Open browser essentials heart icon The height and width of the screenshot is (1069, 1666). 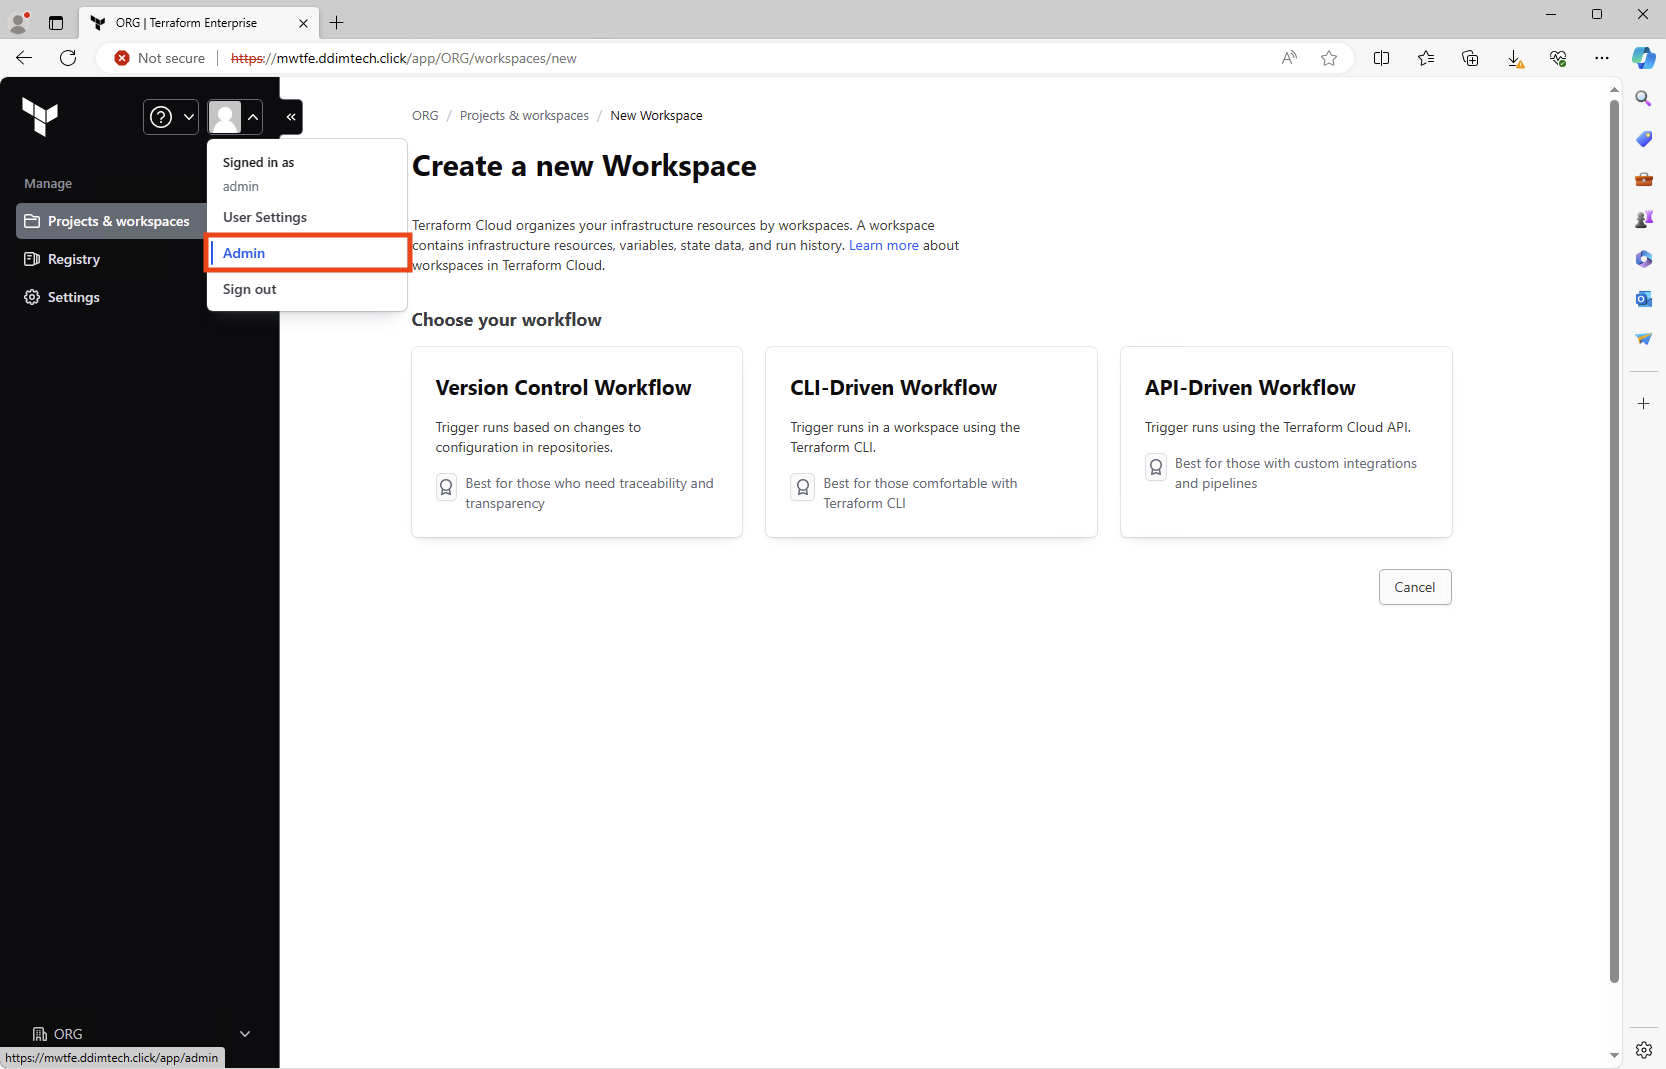coord(1558,58)
